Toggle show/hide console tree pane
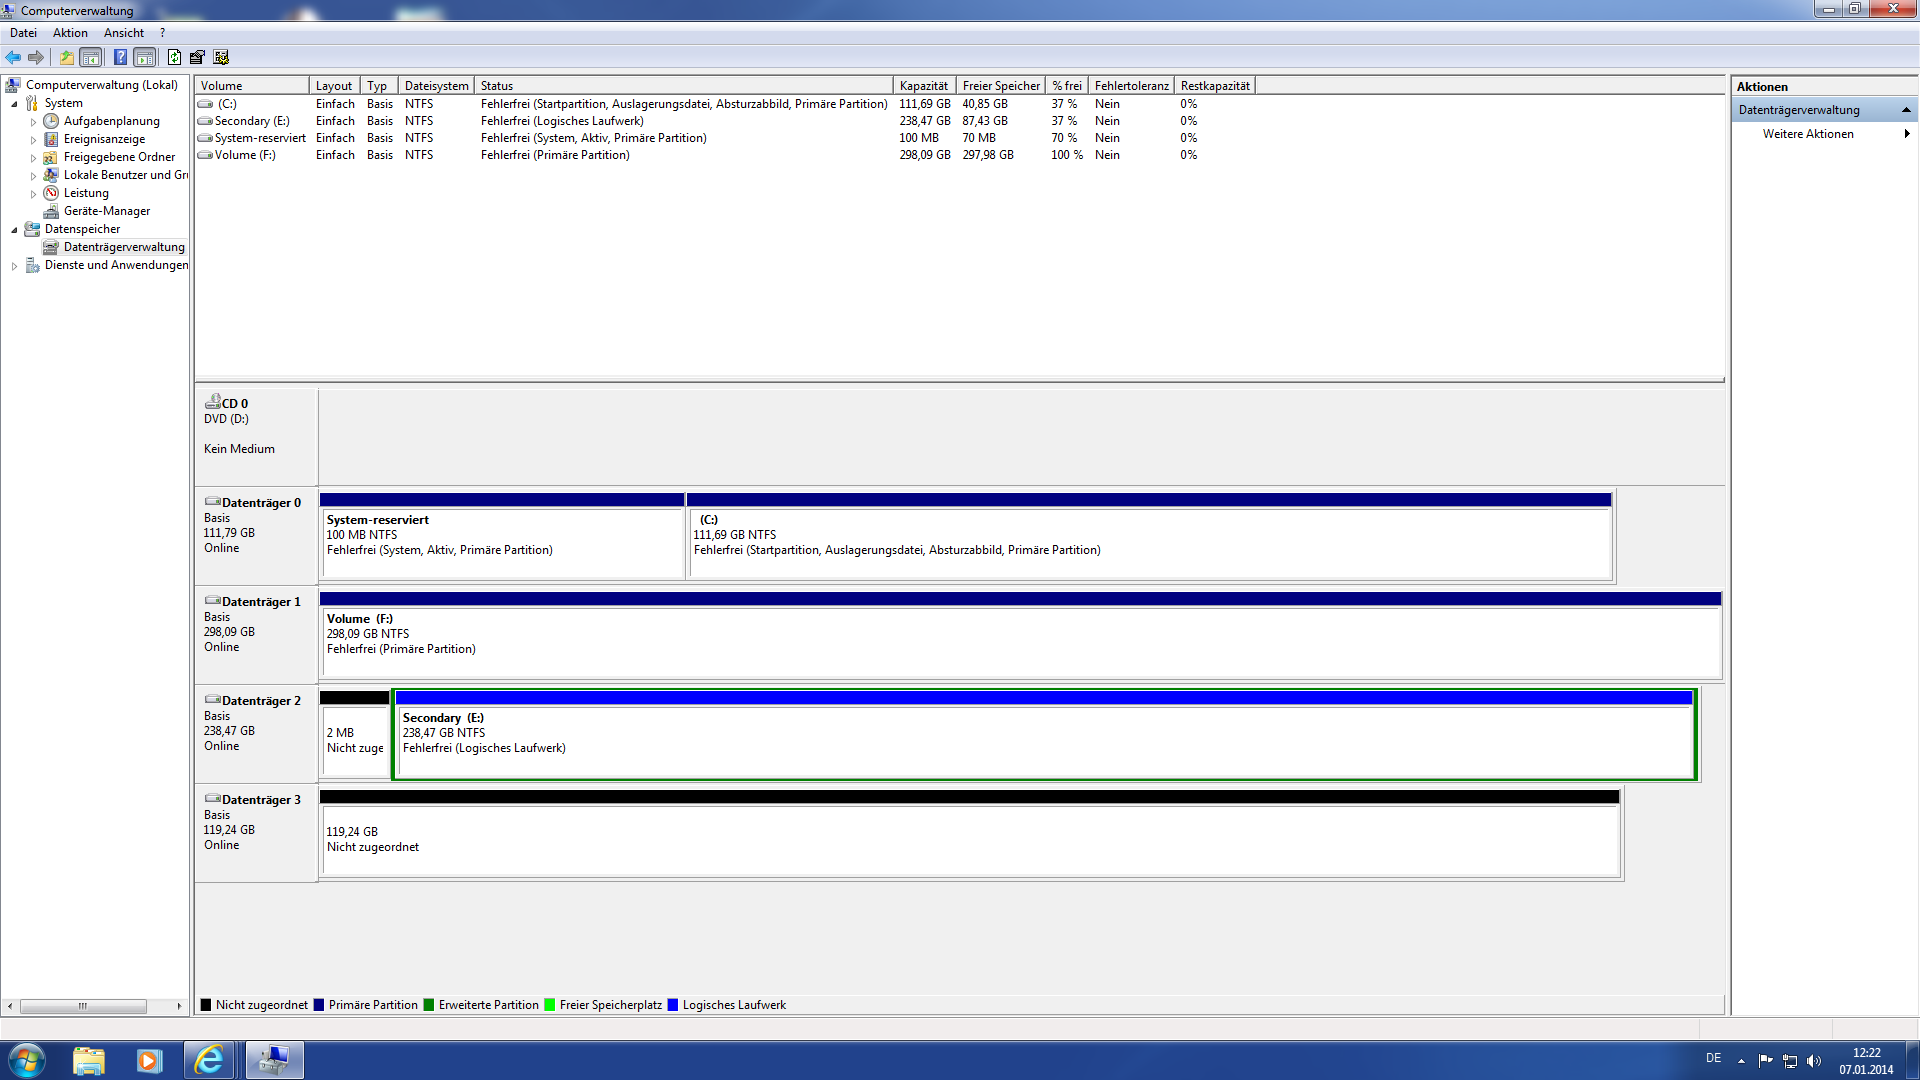The width and height of the screenshot is (1920, 1080). point(91,57)
